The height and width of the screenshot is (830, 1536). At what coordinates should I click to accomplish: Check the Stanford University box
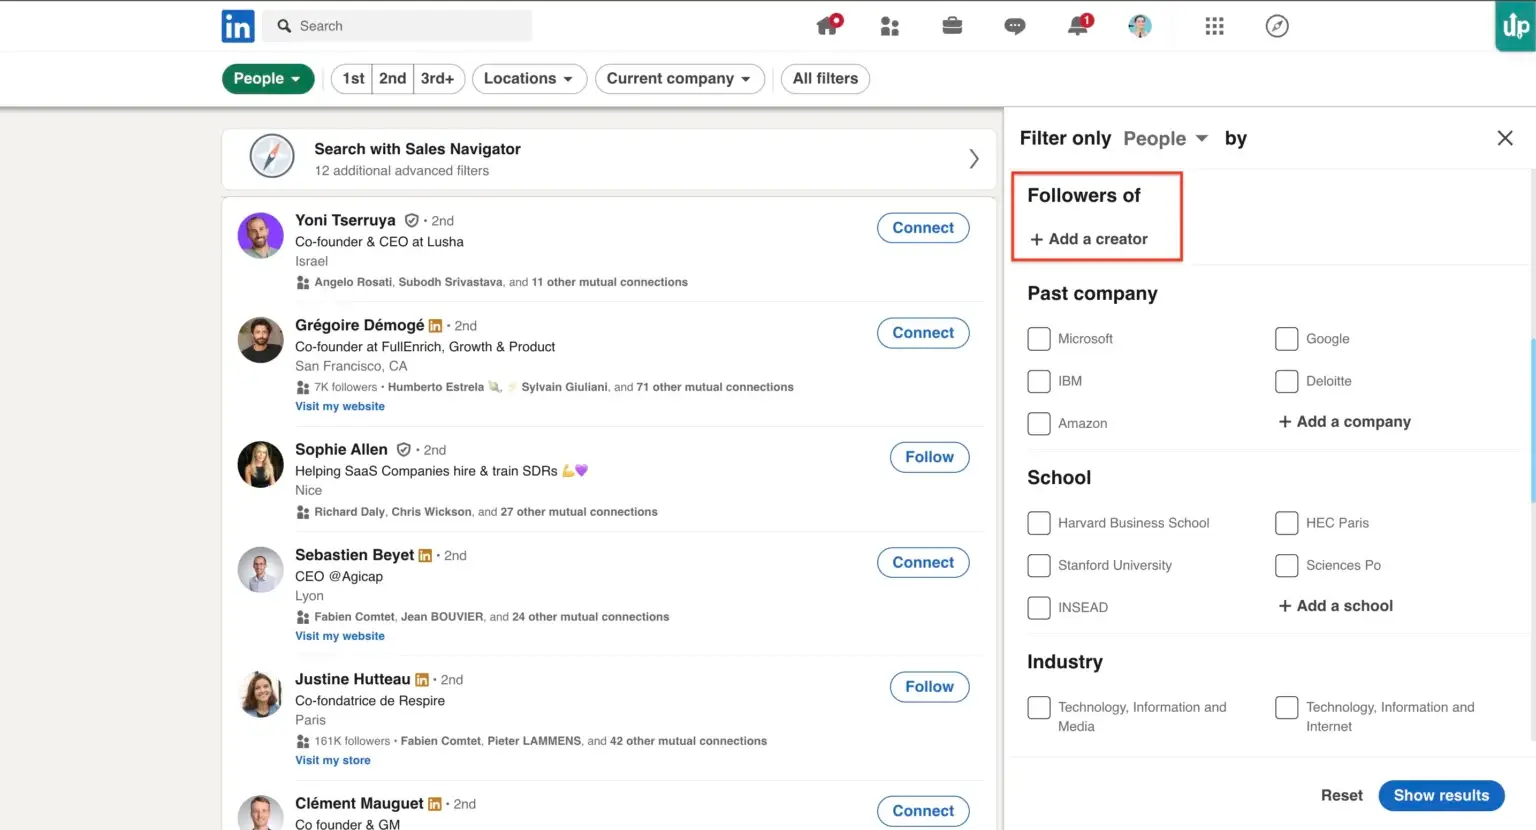[x=1039, y=565]
